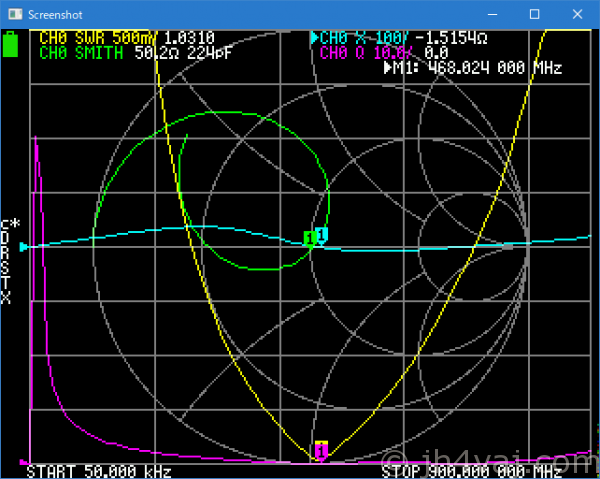600x479 pixels.
Task: Click the START 50.000 kHz frequency label
Action: [98, 471]
